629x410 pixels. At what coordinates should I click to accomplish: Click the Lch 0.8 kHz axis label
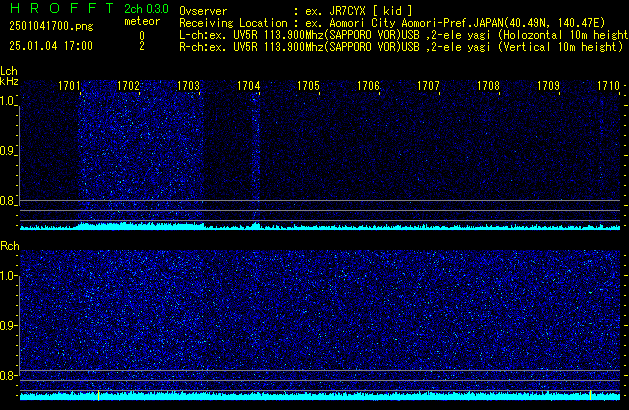7,201
